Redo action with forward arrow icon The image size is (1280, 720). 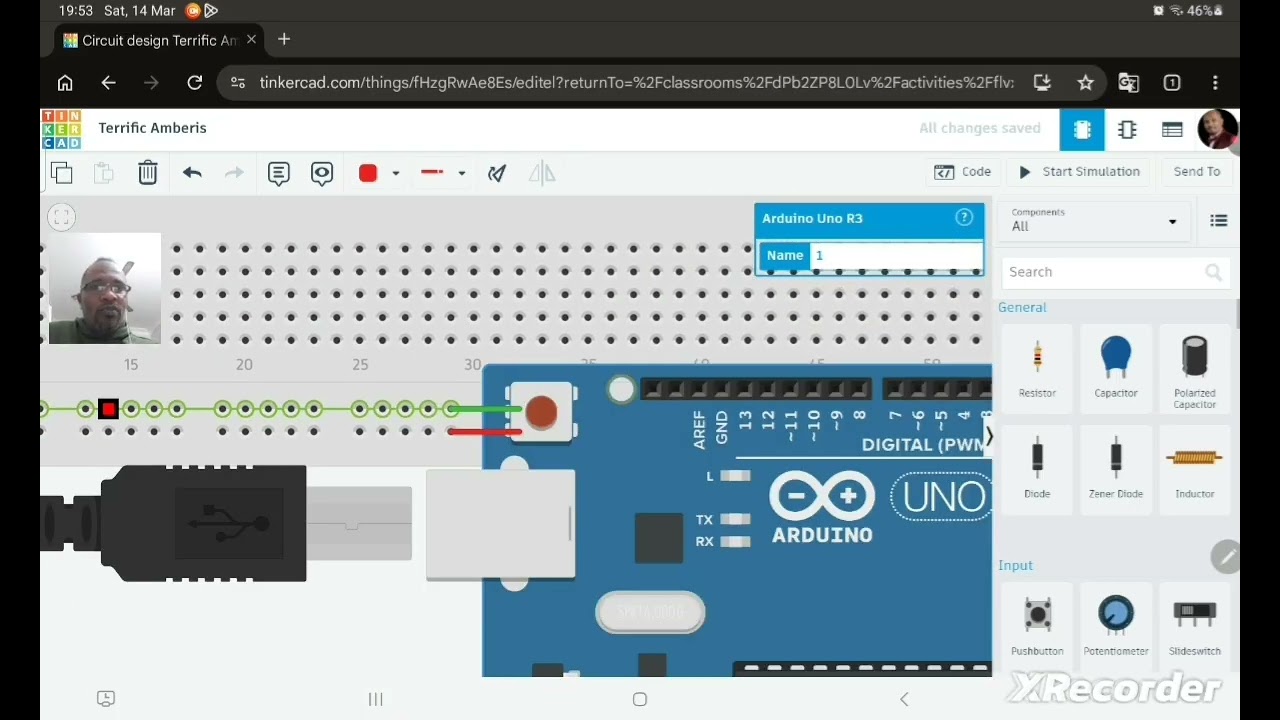(234, 173)
